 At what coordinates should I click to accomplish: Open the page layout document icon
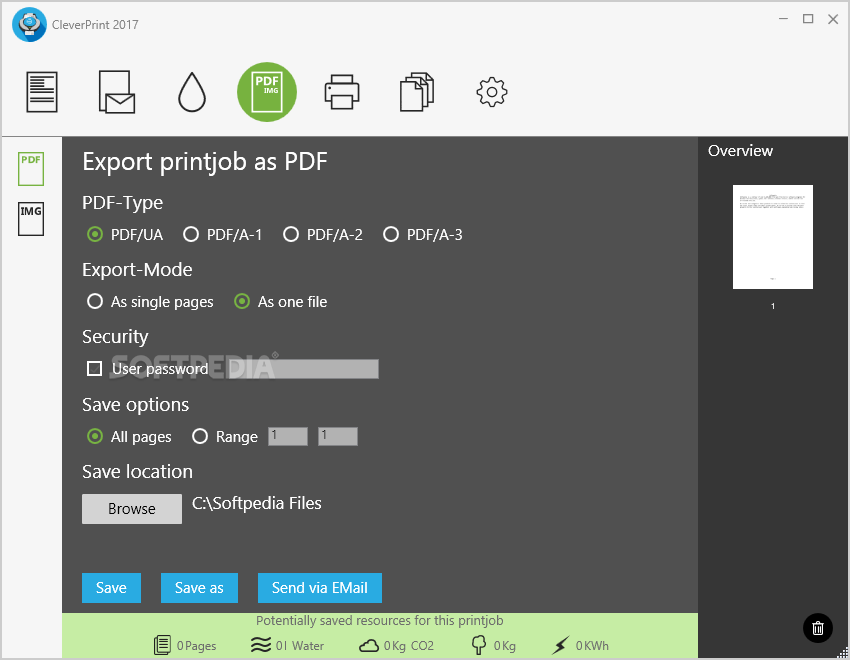[42, 92]
